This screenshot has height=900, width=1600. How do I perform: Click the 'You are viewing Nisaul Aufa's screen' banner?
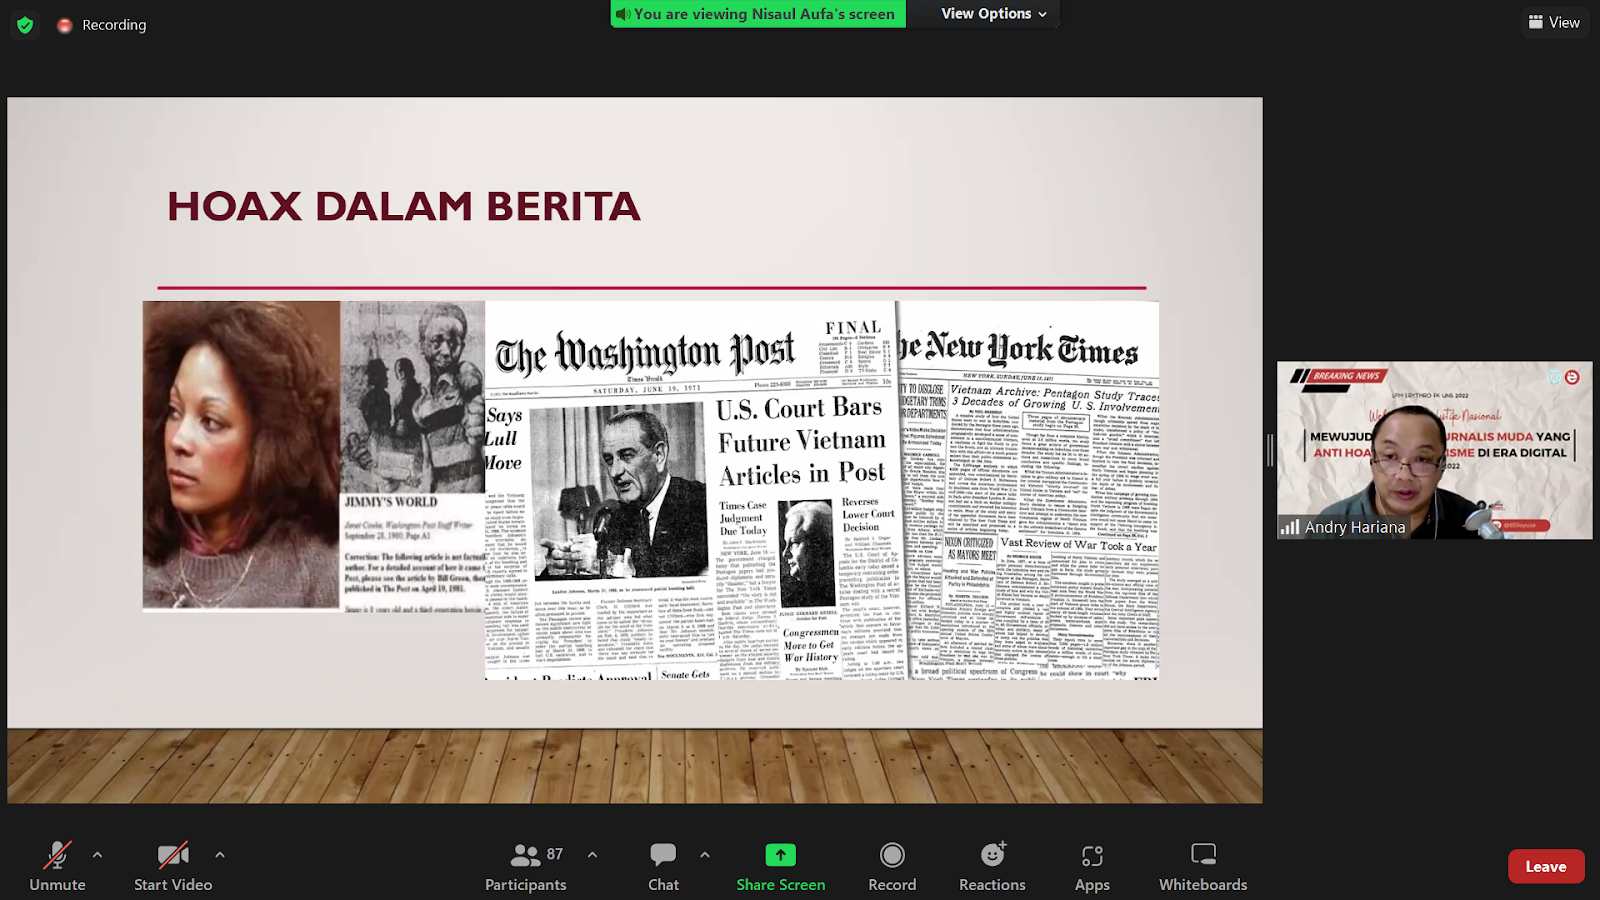758,14
